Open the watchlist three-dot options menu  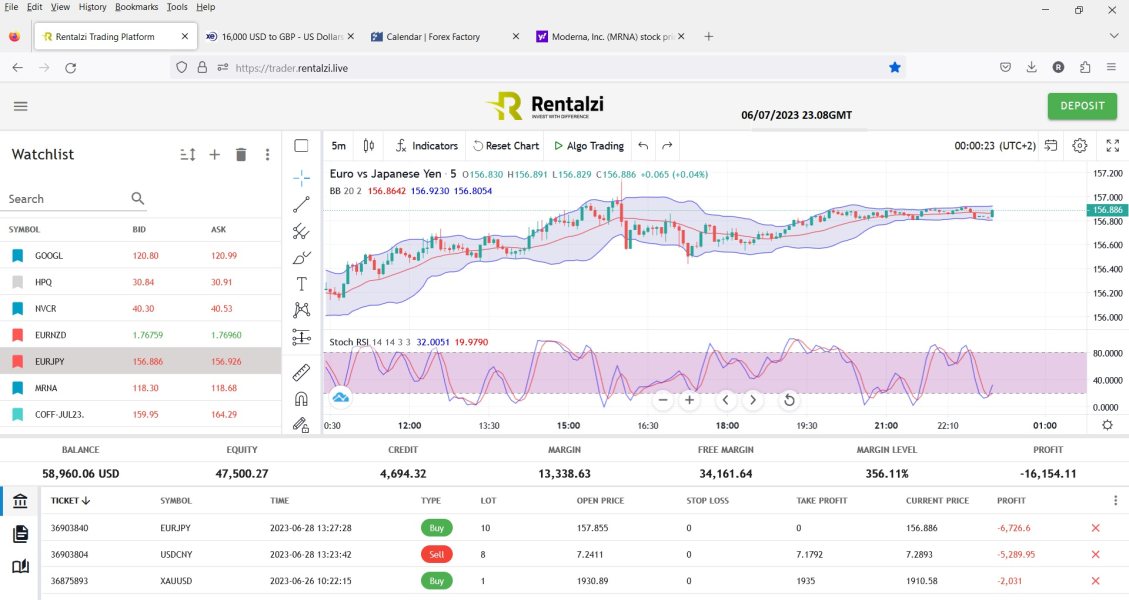[x=267, y=155]
